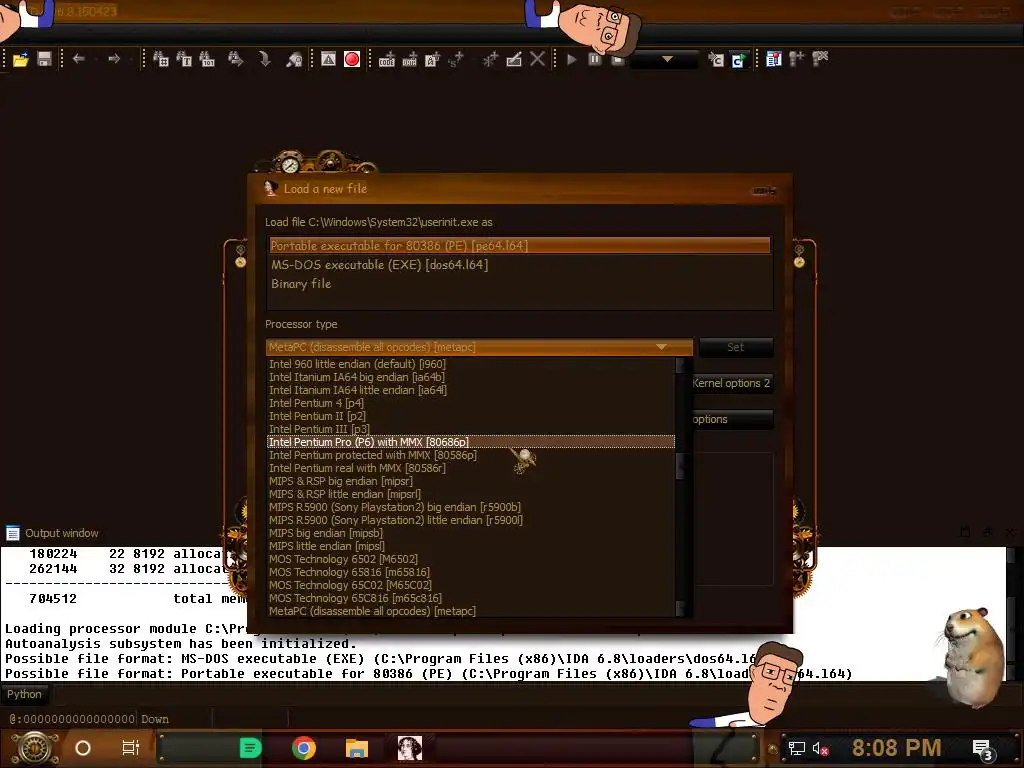Choose Intel Pentium Pro (P6) with MMX
This screenshot has height=768, width=1024.
[x=471, y=442]
